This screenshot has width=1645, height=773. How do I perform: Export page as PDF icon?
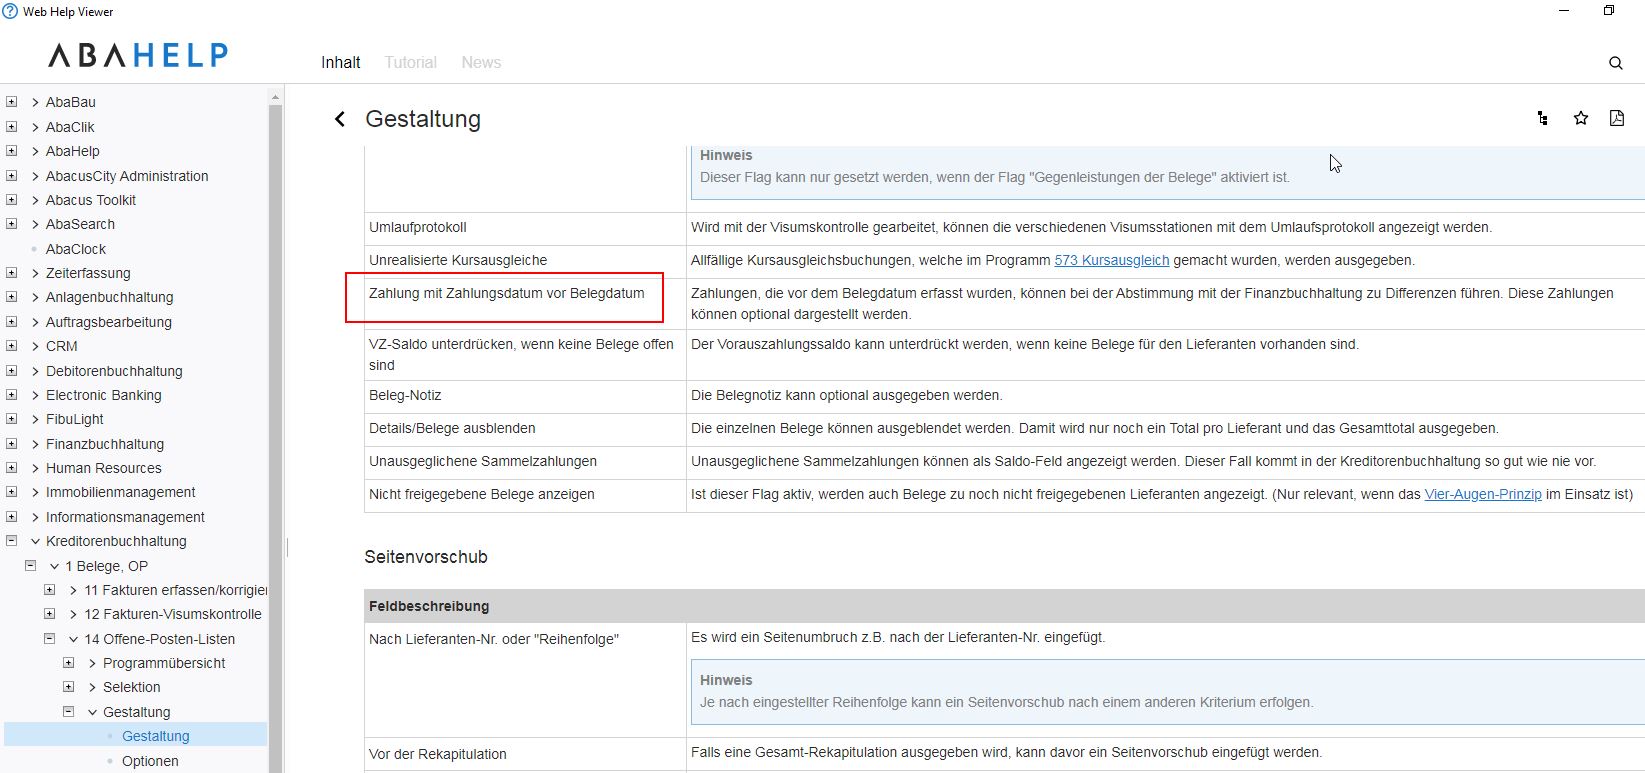[x=1617, y=118]
